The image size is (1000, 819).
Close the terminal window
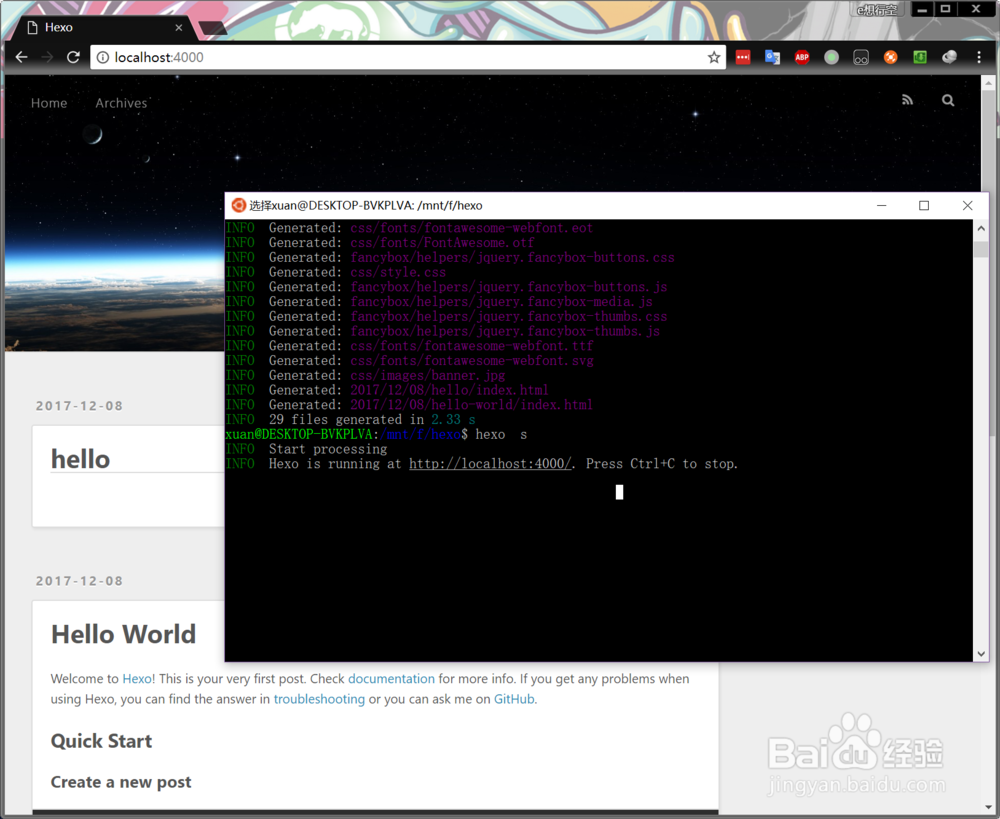pos(967,205)
